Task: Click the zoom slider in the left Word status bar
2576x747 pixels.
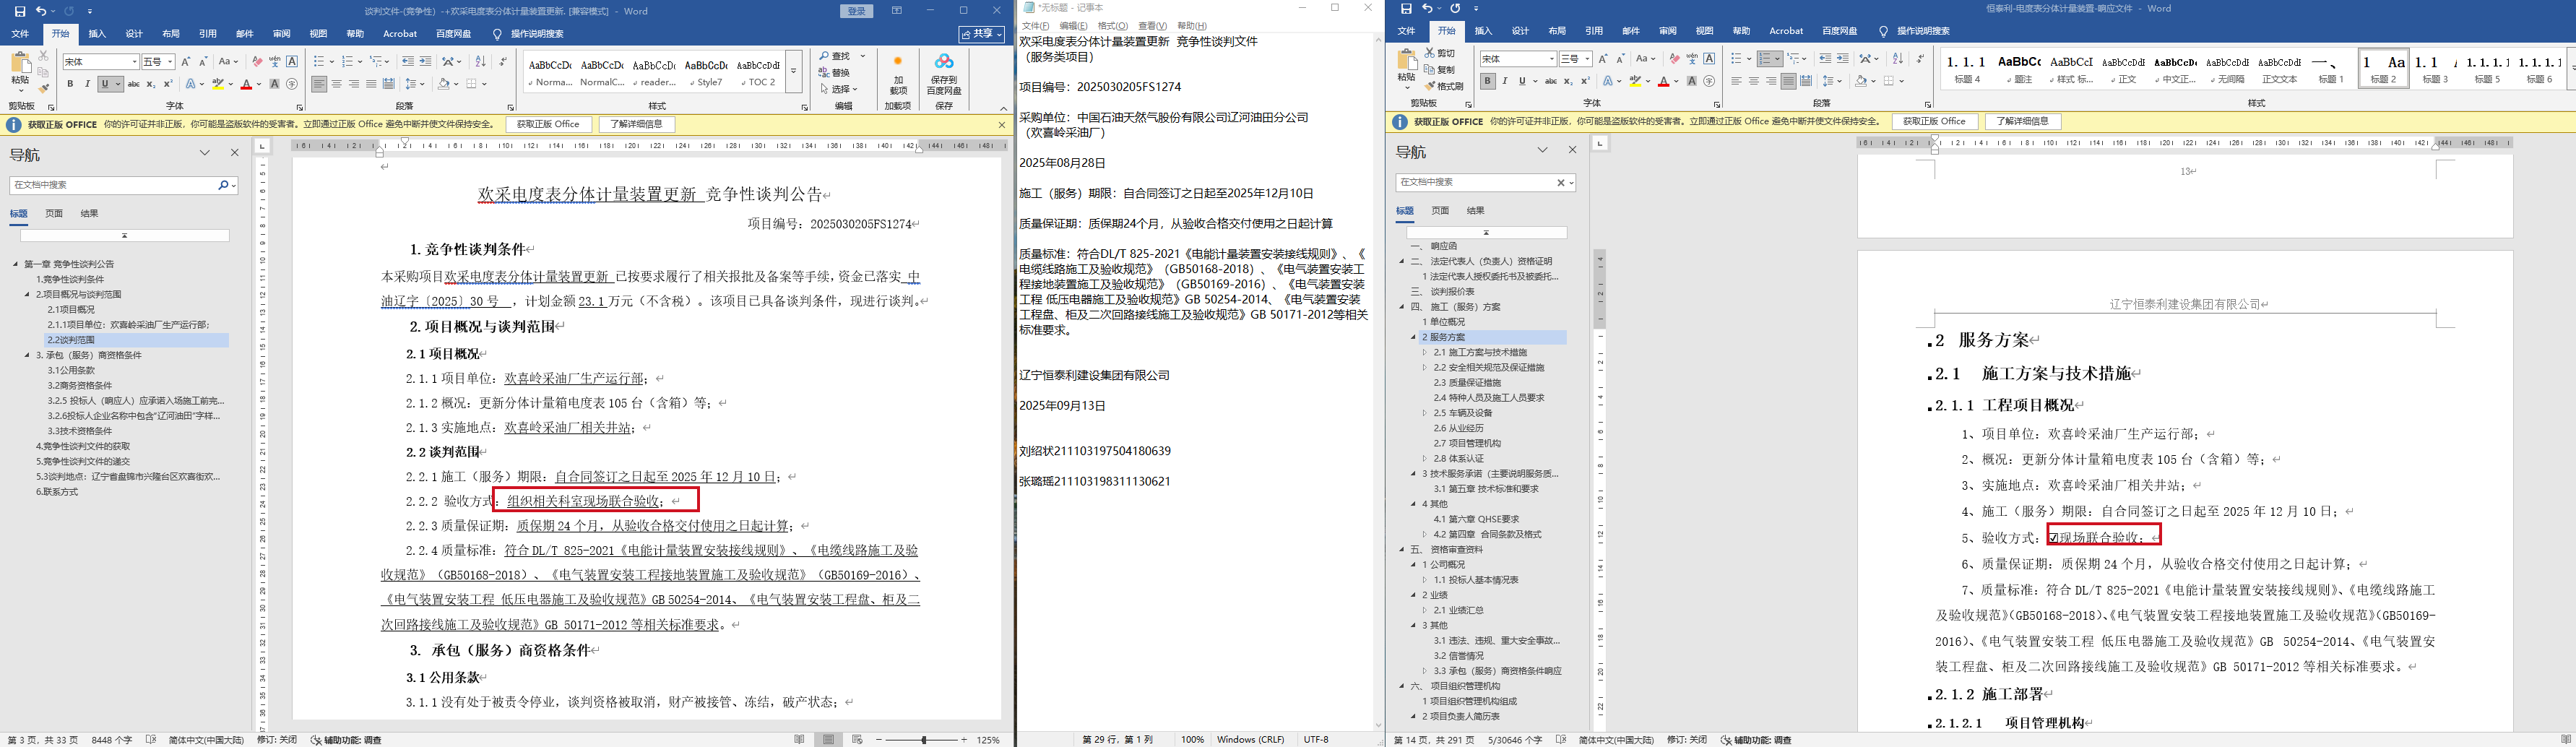Action: [923, 740]
